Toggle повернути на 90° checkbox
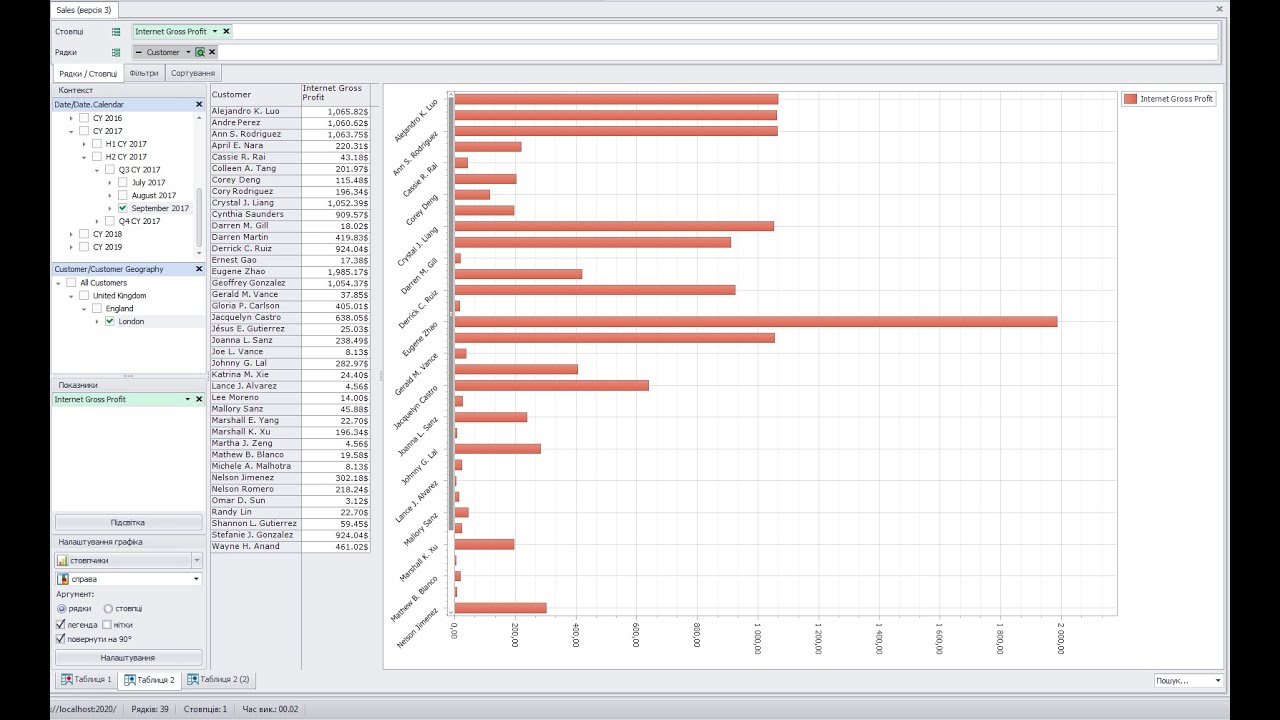The height and width of the screenshot is (720, 1280). coord(61,639)
